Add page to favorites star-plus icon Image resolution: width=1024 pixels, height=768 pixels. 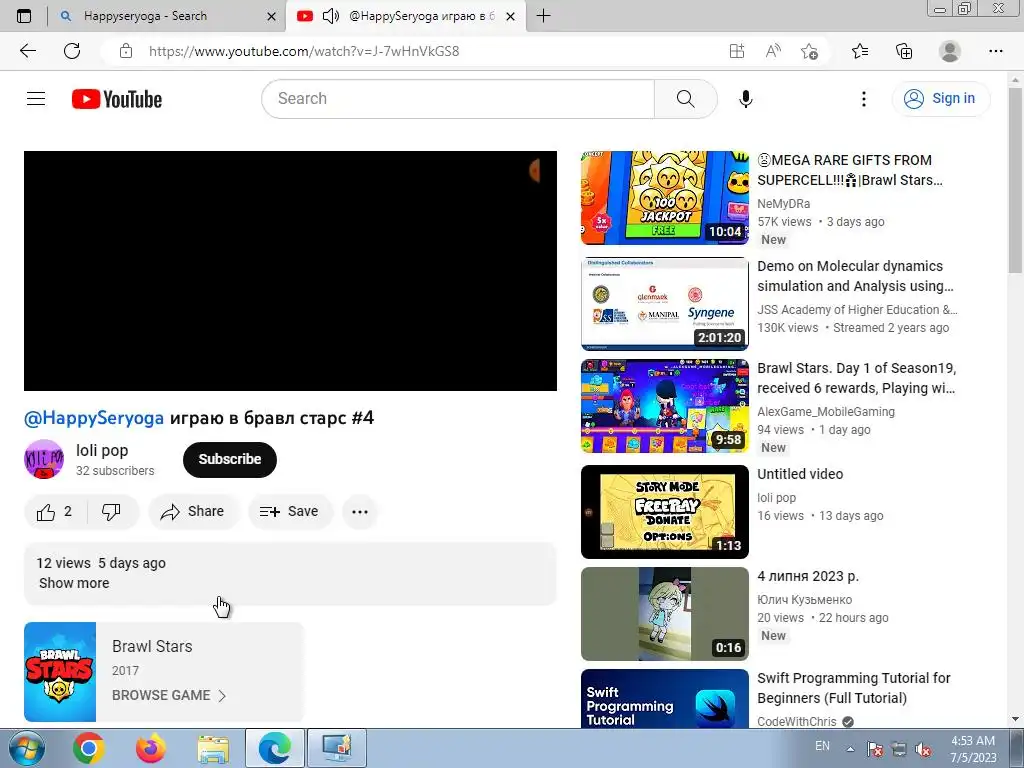[809, 51]
